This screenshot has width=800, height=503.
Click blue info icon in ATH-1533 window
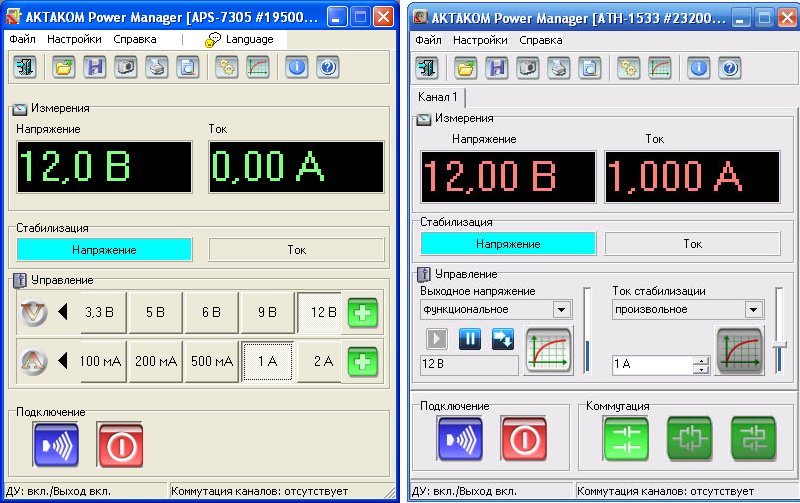(x=698, y=68)
